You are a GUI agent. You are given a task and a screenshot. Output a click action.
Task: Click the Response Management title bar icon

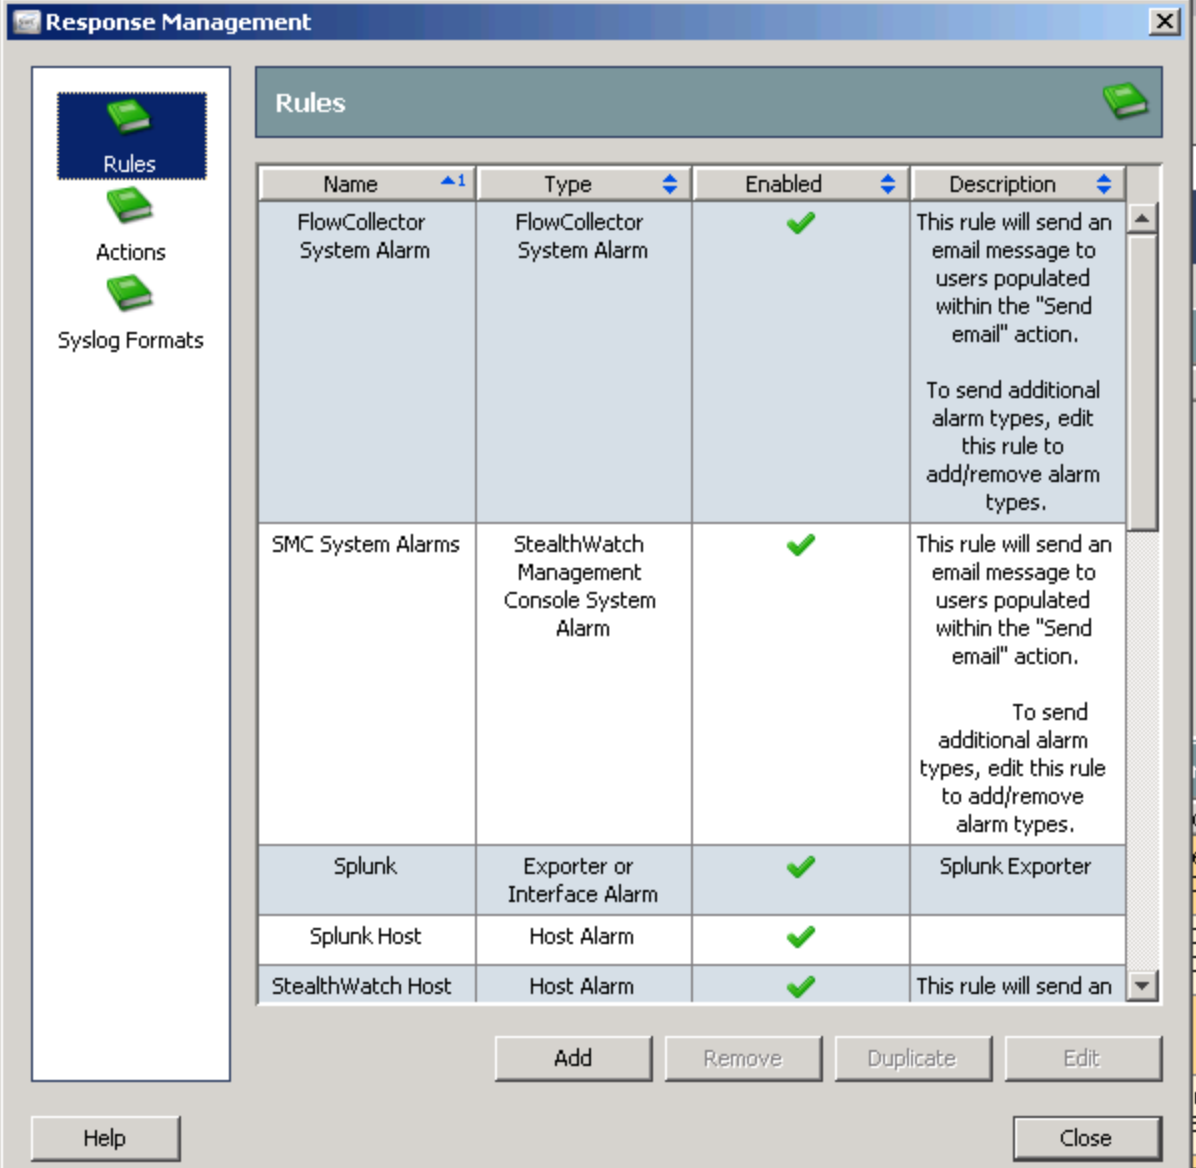(x=25, y=22)
